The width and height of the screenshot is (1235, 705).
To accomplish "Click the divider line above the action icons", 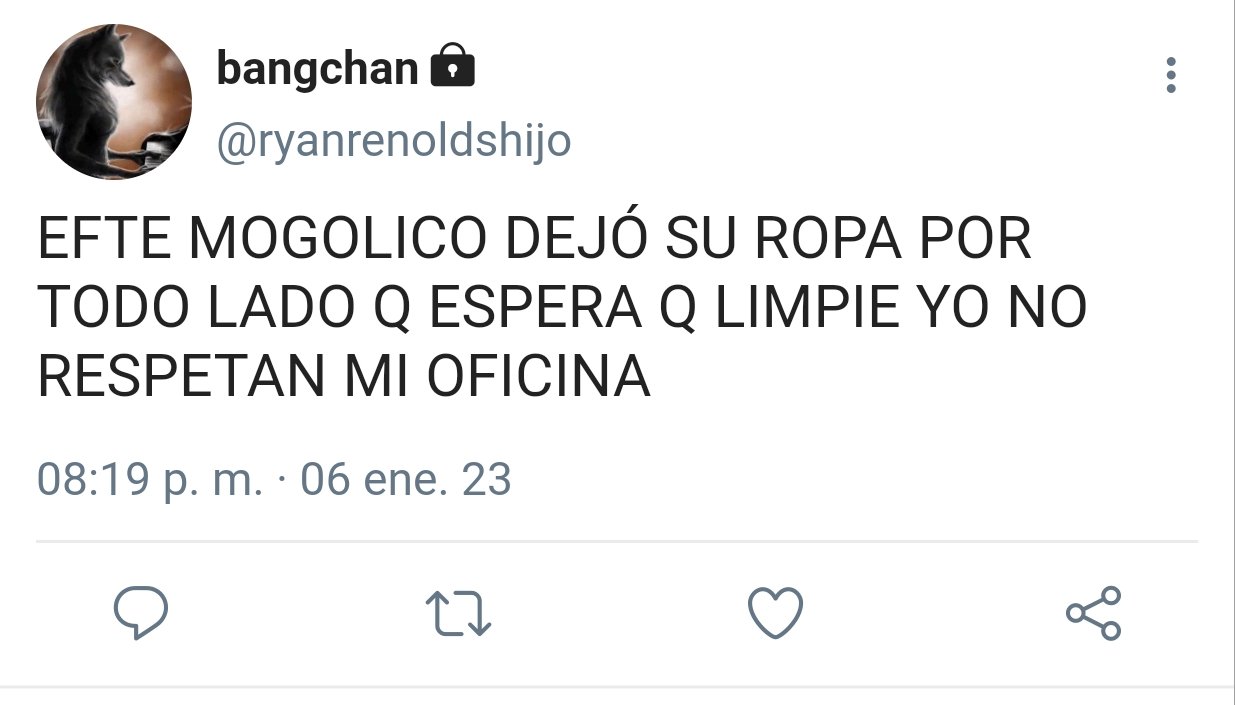I will pyautogui.click(x=617, y=542).
